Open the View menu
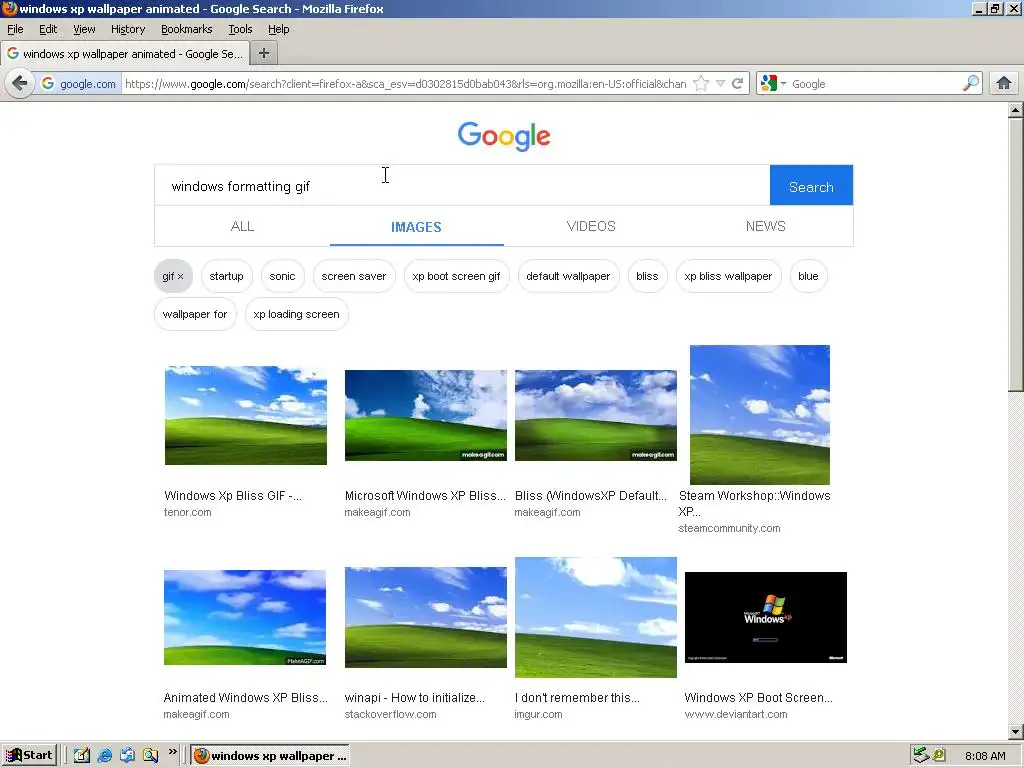1024x768 pixels. (x=84, y=29)
